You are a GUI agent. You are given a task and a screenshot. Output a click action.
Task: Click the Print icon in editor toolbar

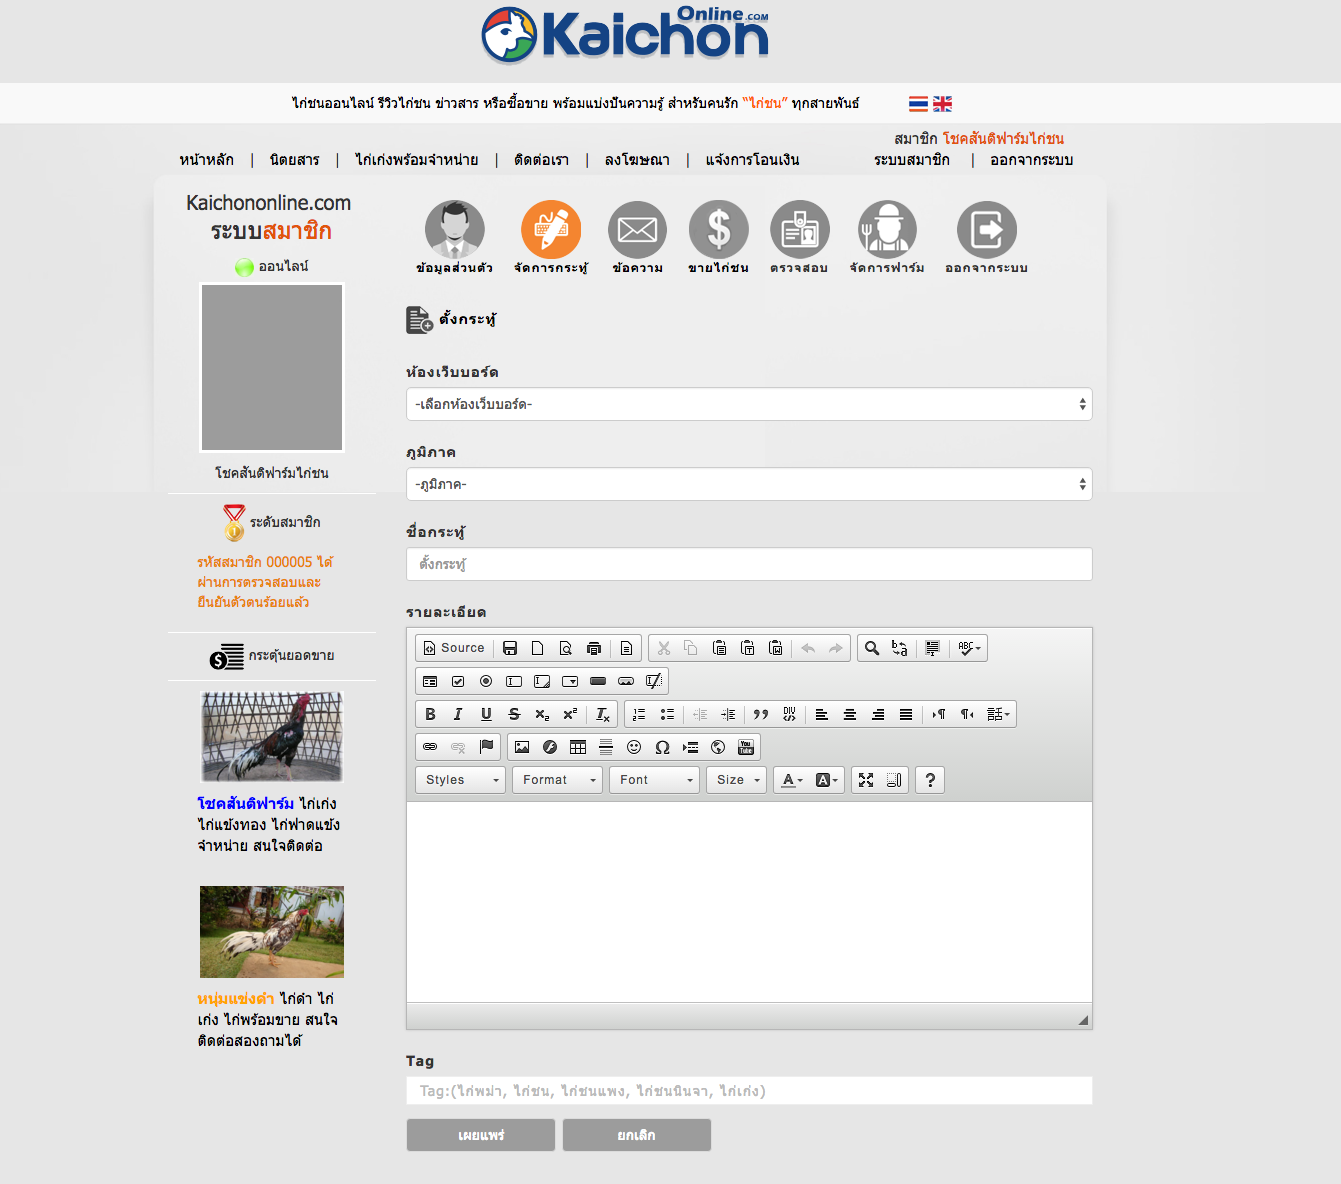[x=594, y=648]
